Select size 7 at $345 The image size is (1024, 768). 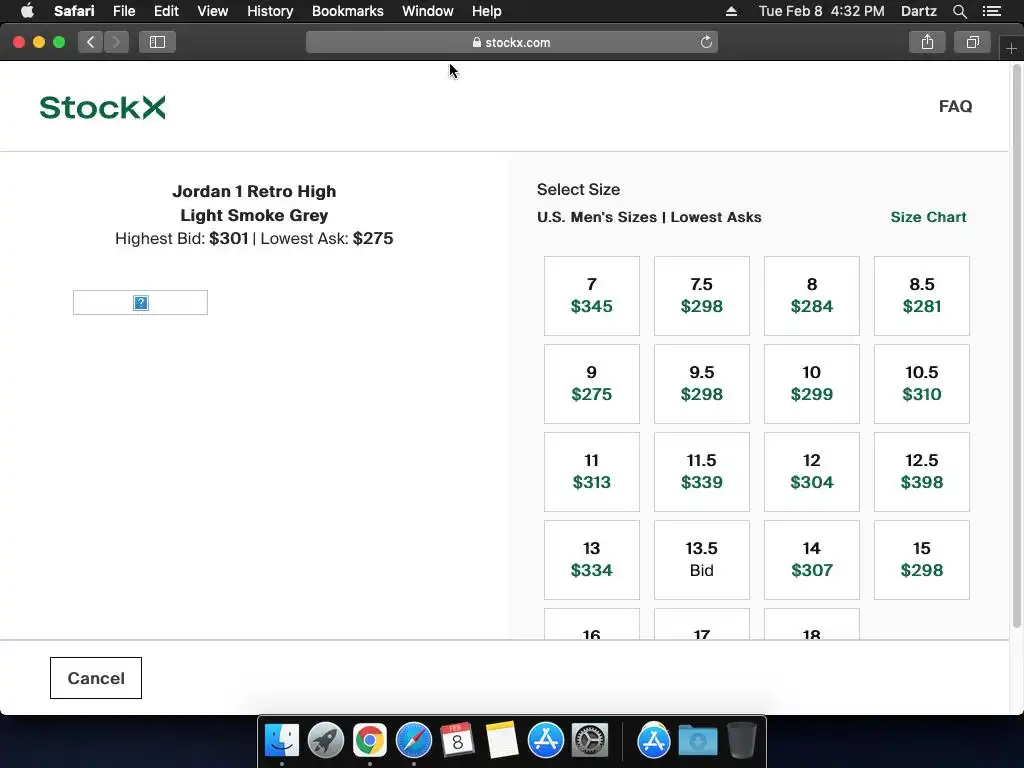point(592,296)
